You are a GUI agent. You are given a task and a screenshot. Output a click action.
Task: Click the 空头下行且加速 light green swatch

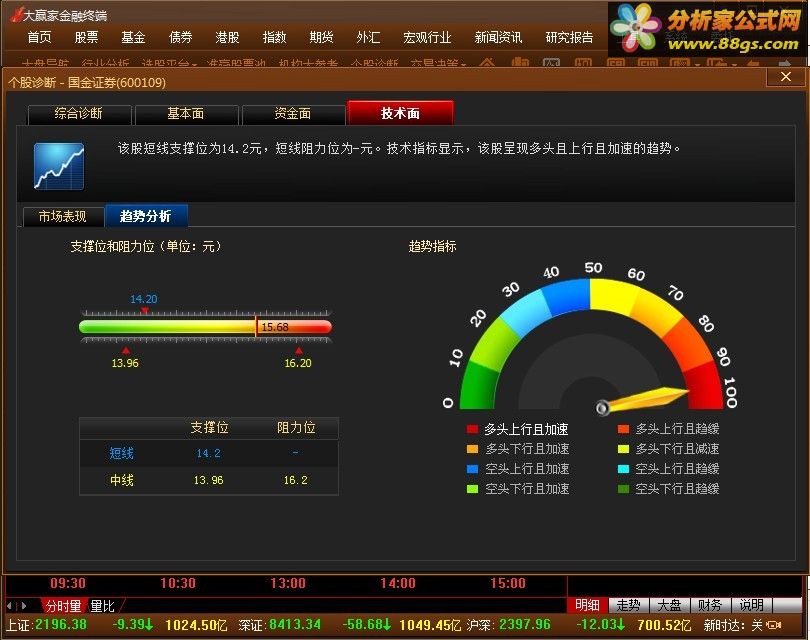pos(472,489)
